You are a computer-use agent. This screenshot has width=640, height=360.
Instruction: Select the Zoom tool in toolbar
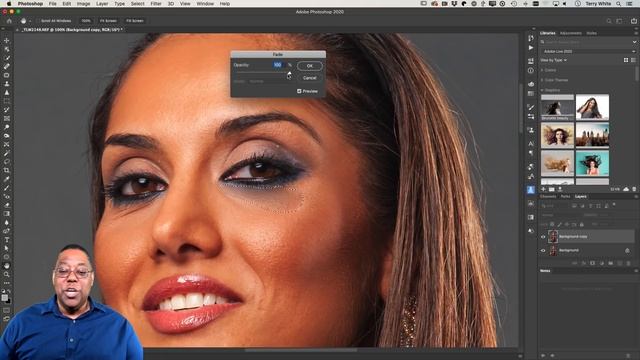(x=7, y=274)
